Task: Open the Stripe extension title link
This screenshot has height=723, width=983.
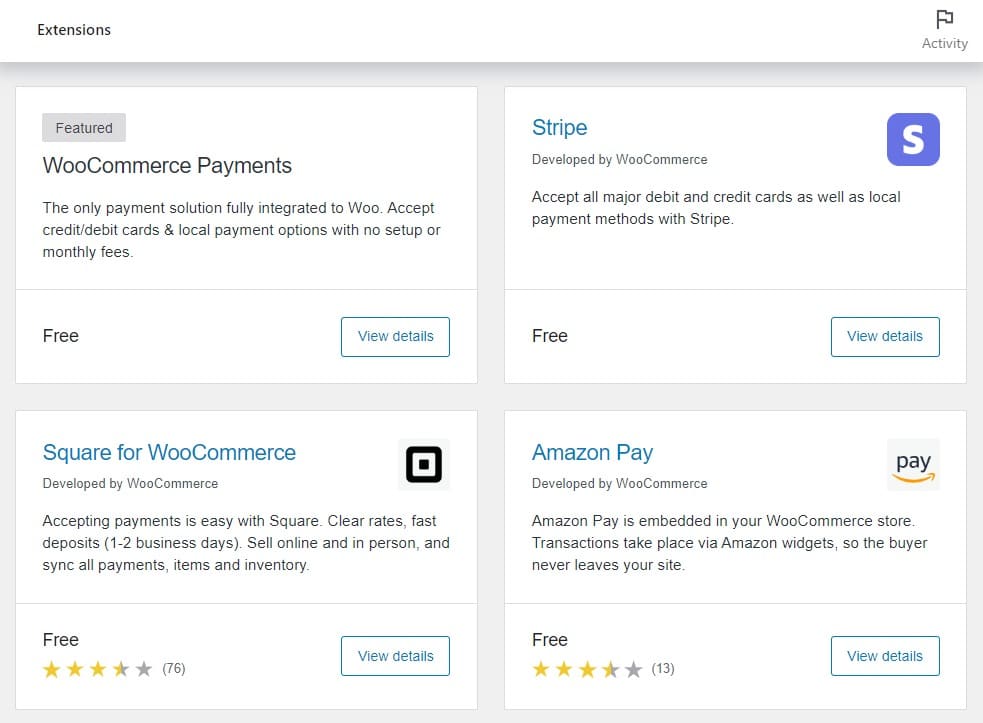Action: (x=559, y=128)
